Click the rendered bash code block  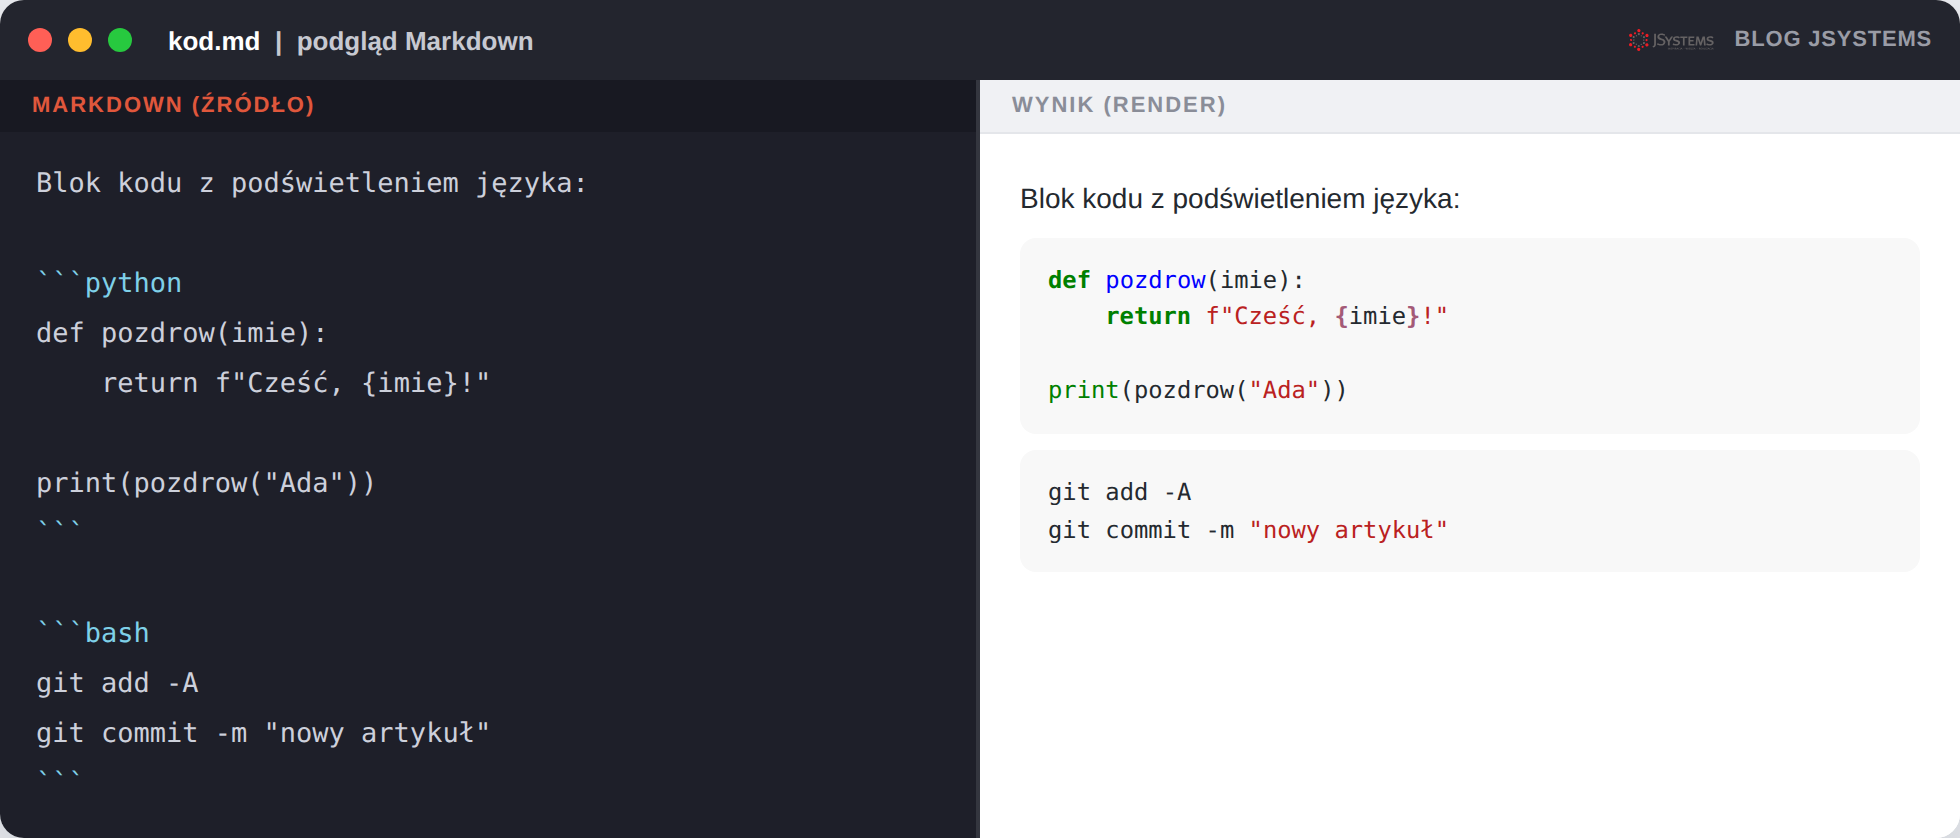(x=1469, y=511)
